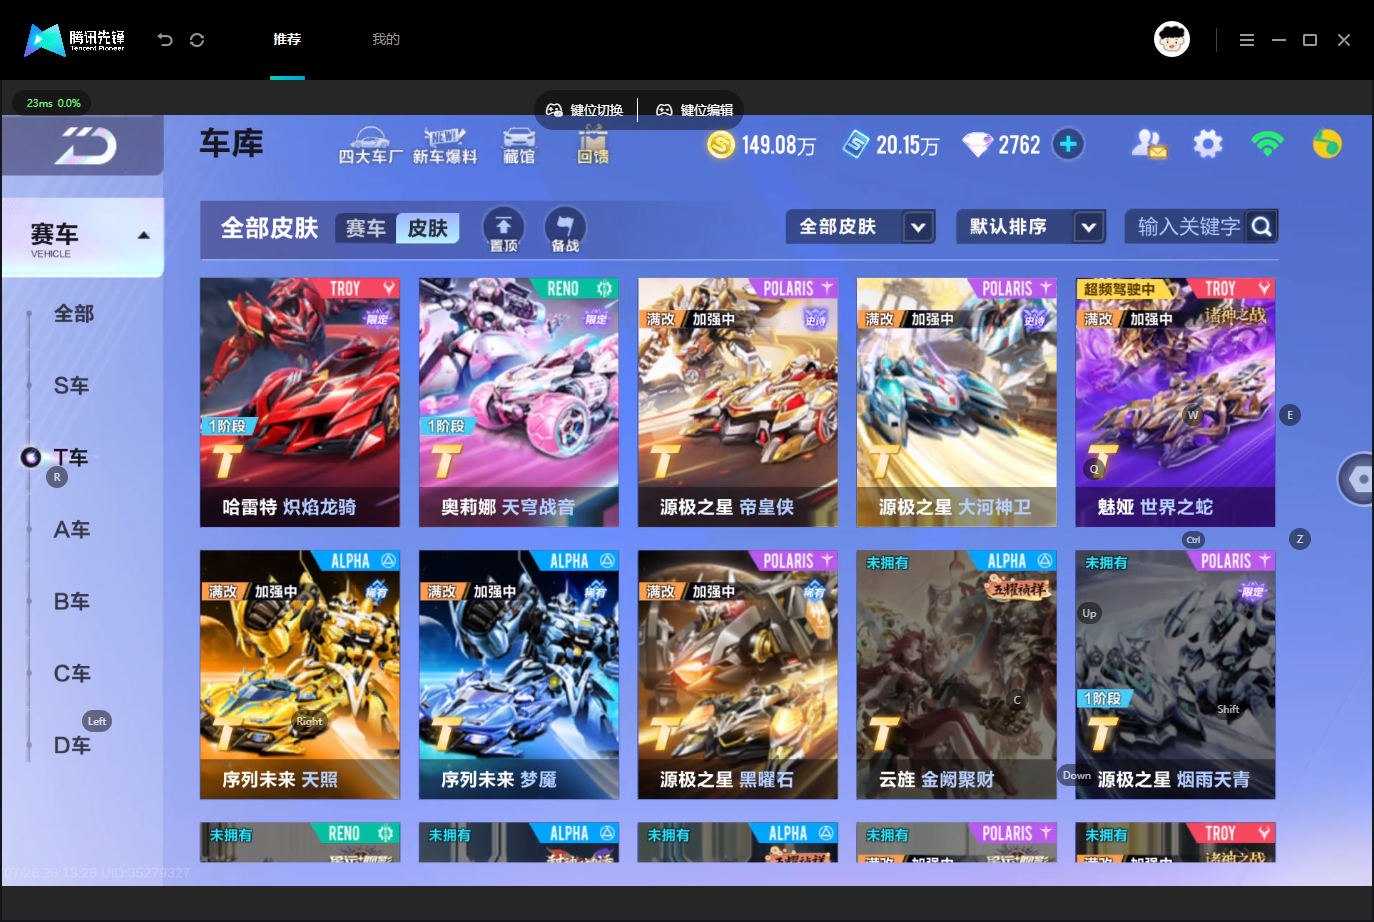Image resolution: width=1374 pixels, height=922 pixels.
Task: Select the 源极之星 大河神卫 car card
Action: tap(957, 402)
